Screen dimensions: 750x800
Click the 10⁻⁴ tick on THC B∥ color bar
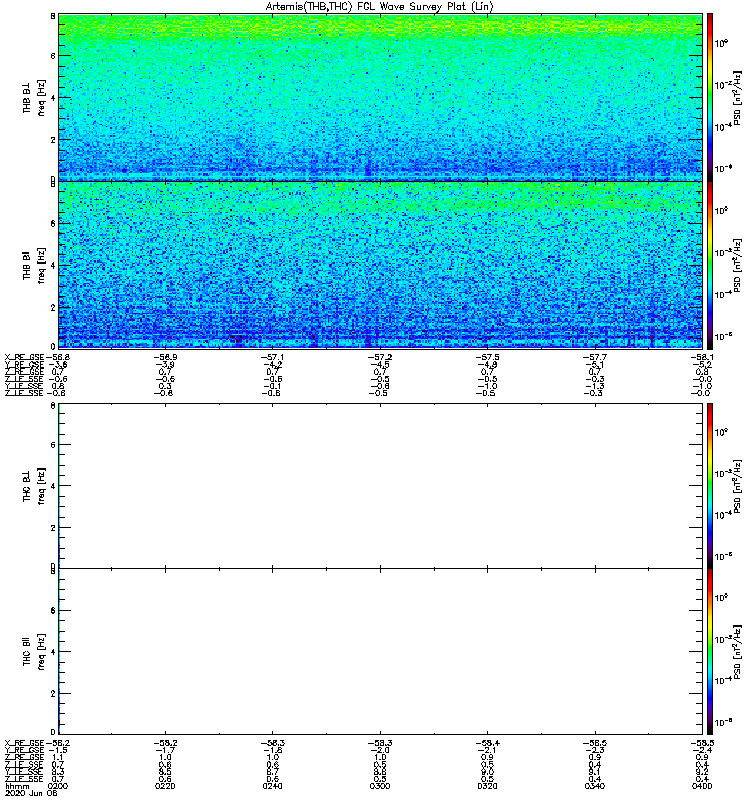723,680
